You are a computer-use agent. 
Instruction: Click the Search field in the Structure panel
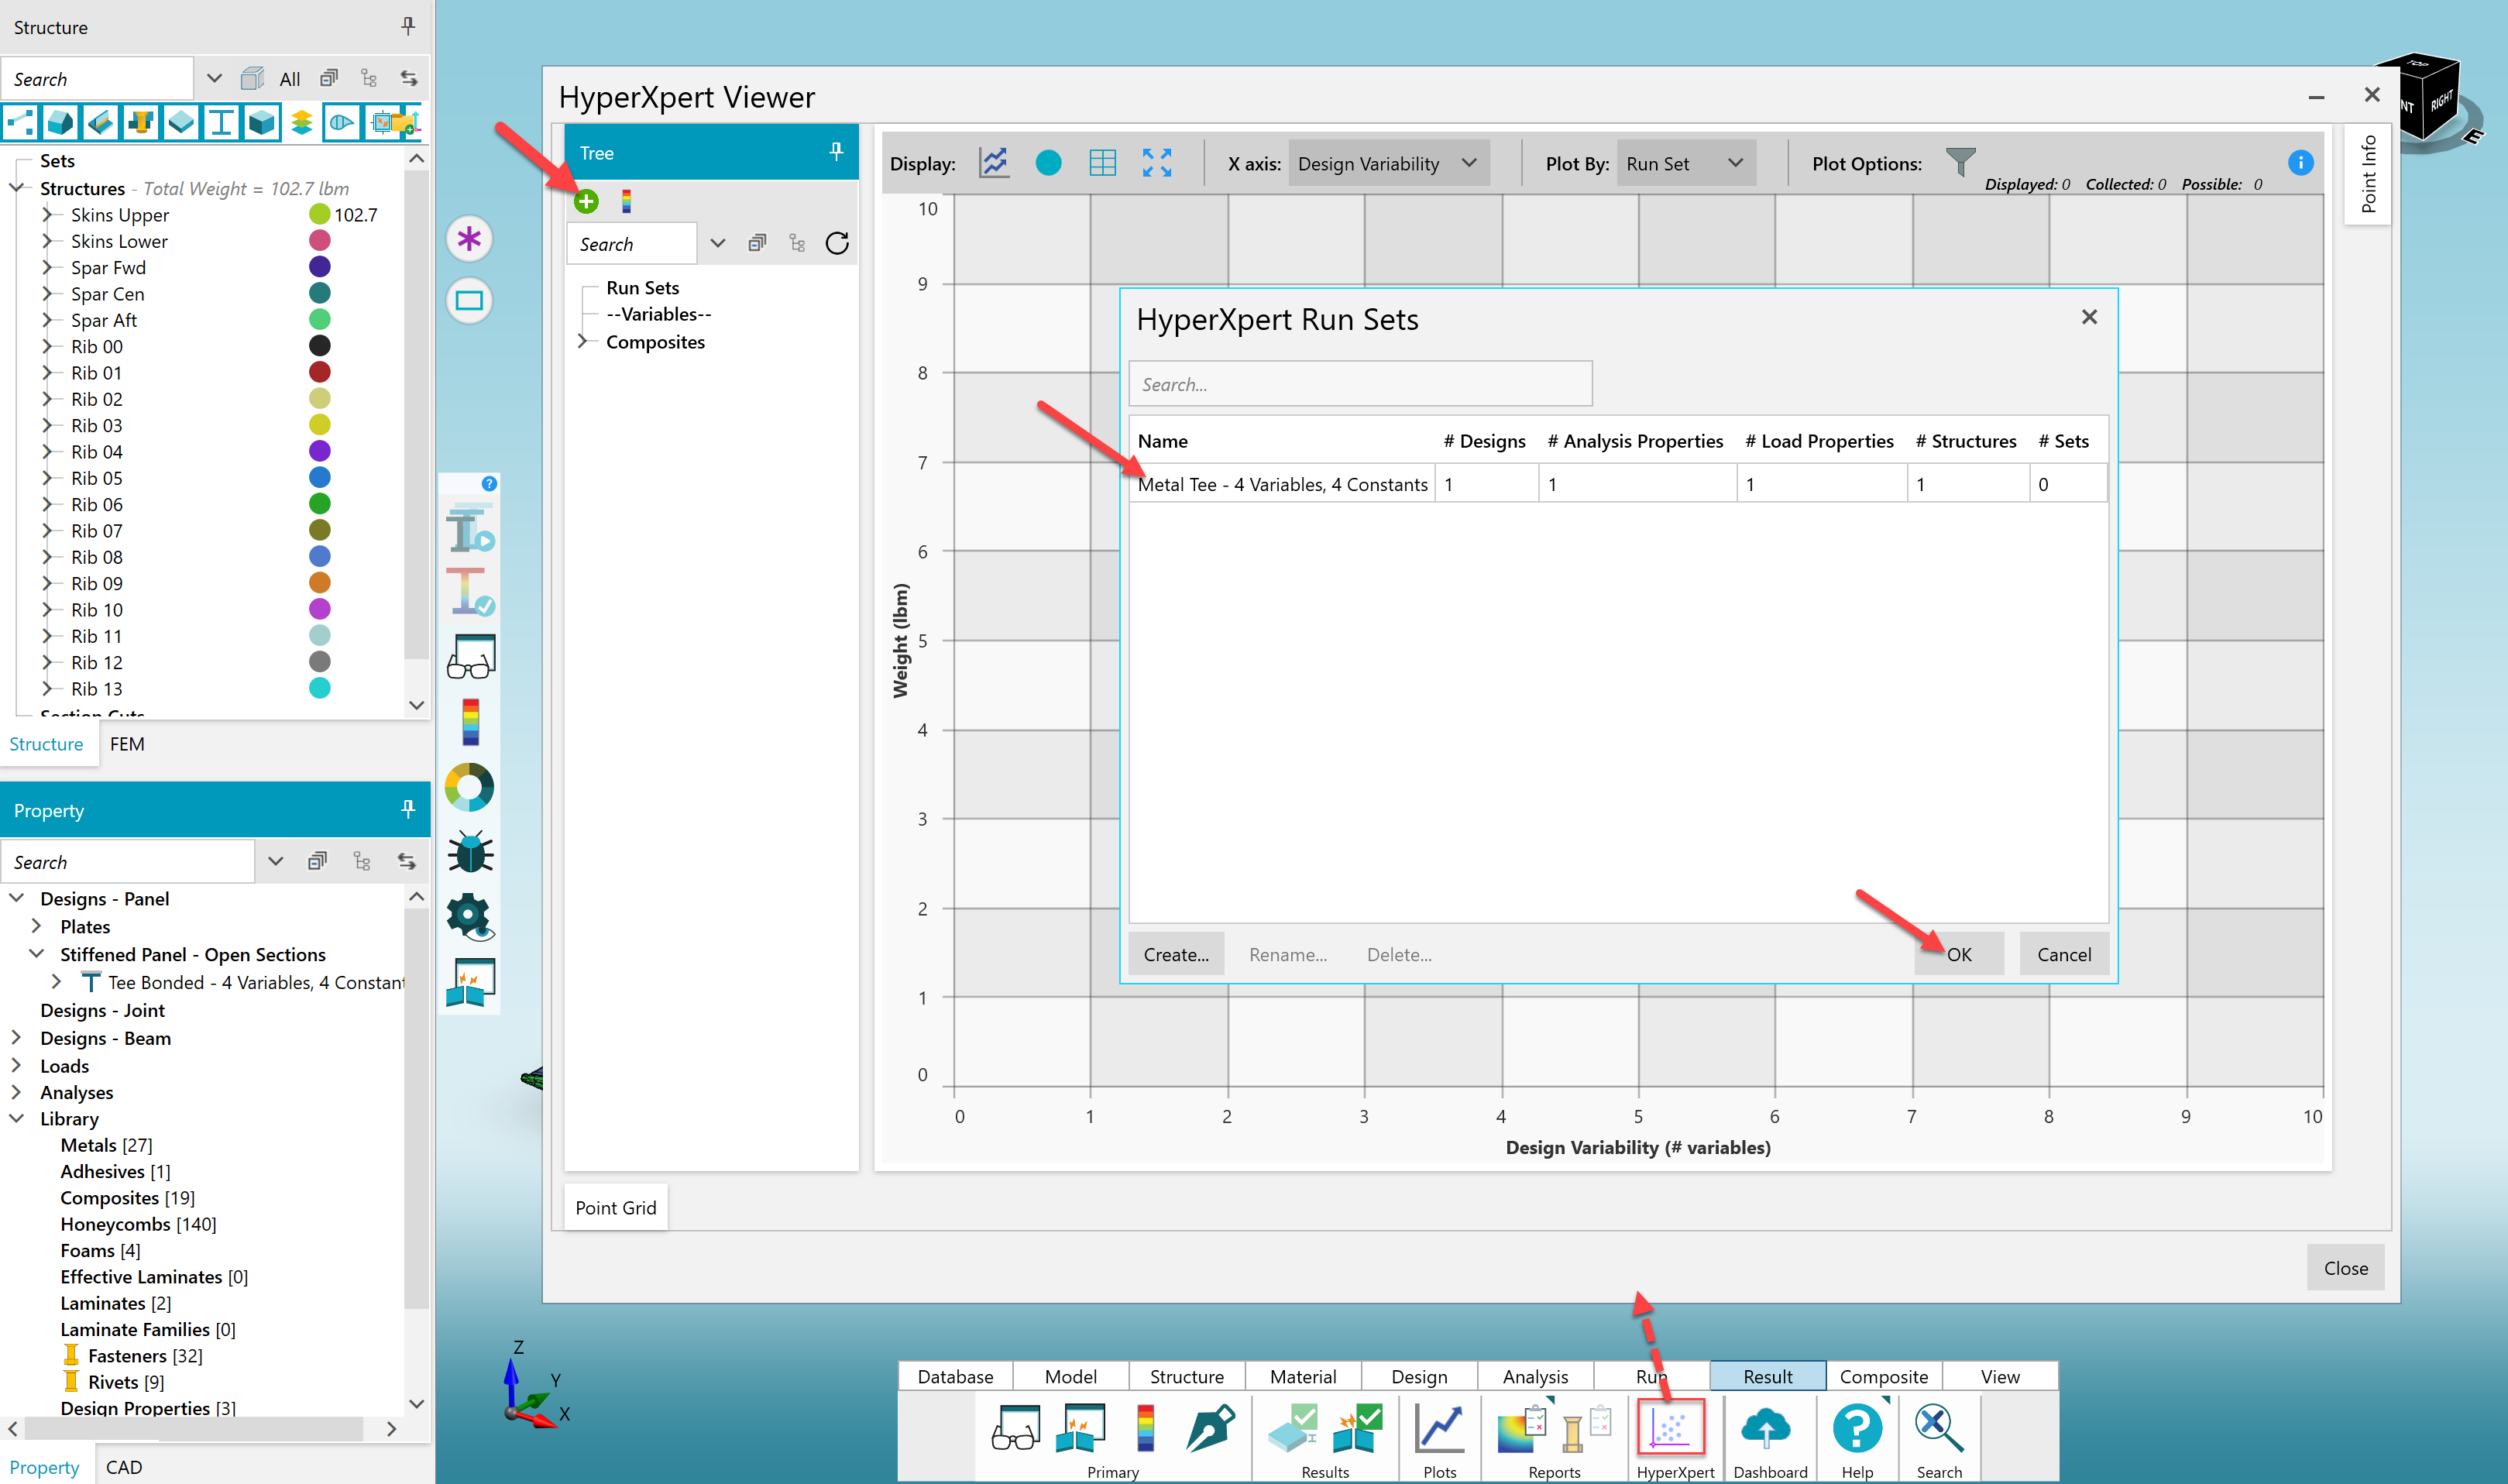coord(97,78)
